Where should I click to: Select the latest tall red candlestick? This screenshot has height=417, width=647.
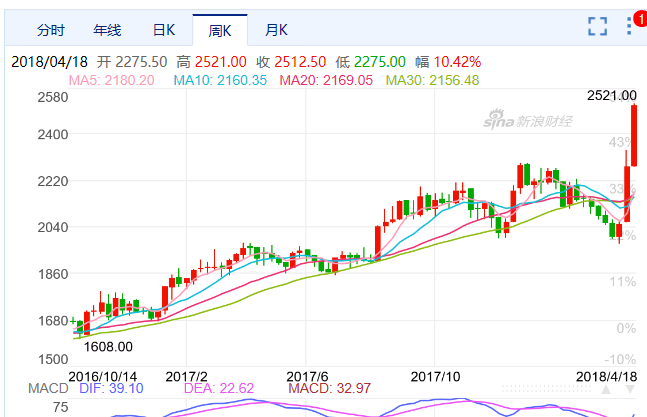click(x=633, y=136)
